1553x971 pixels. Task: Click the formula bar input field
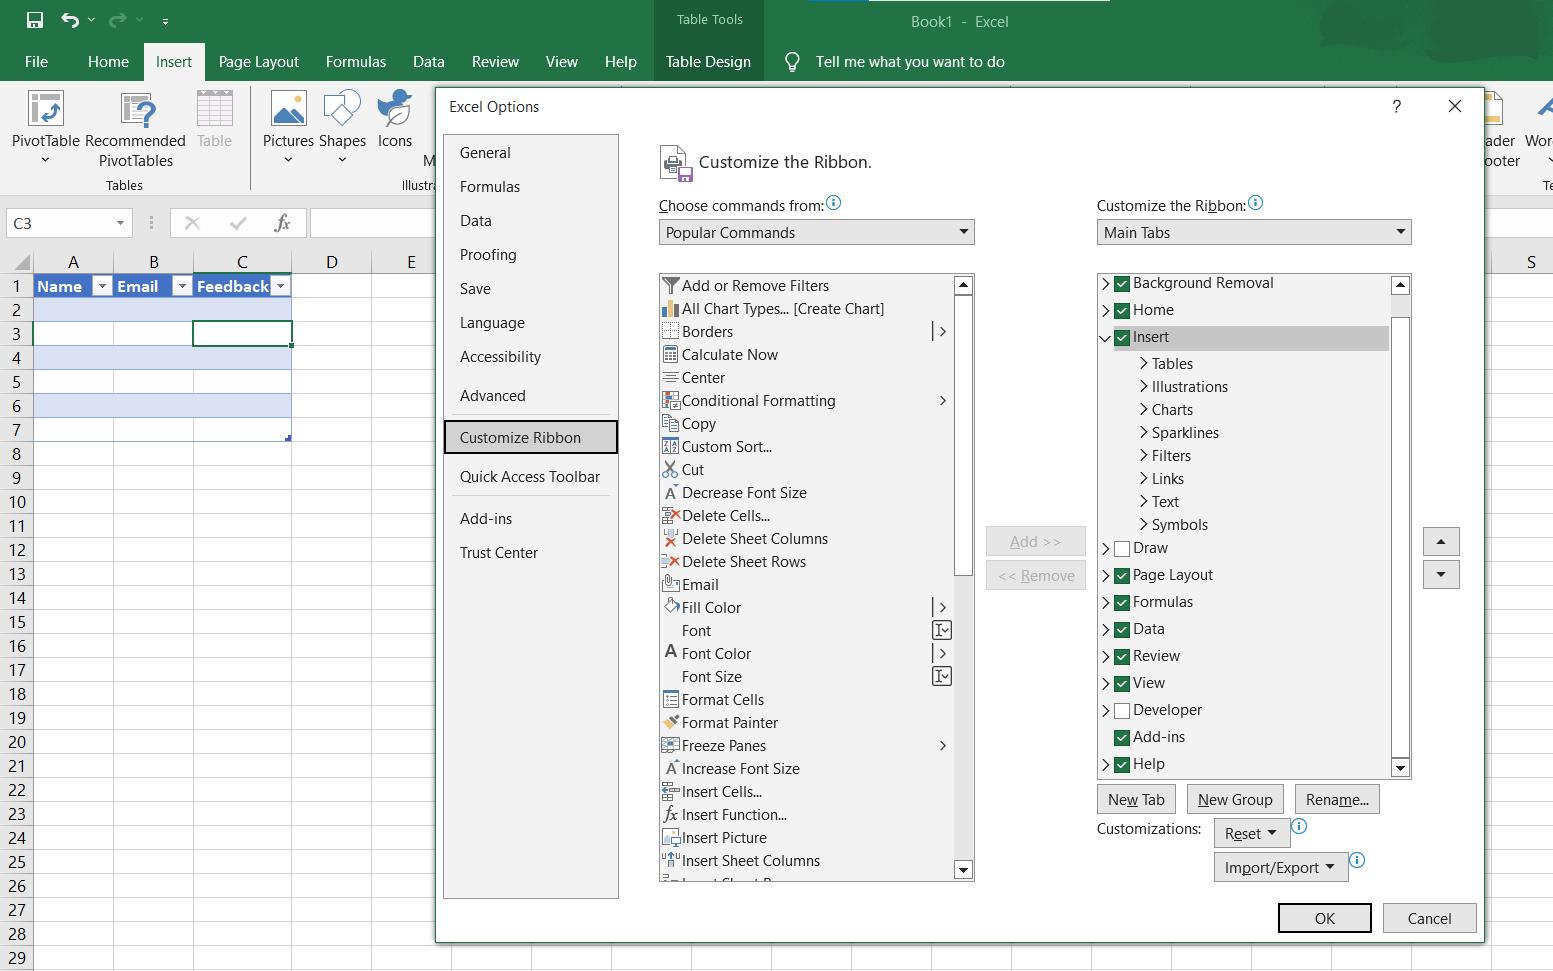[x=373, y=223]
